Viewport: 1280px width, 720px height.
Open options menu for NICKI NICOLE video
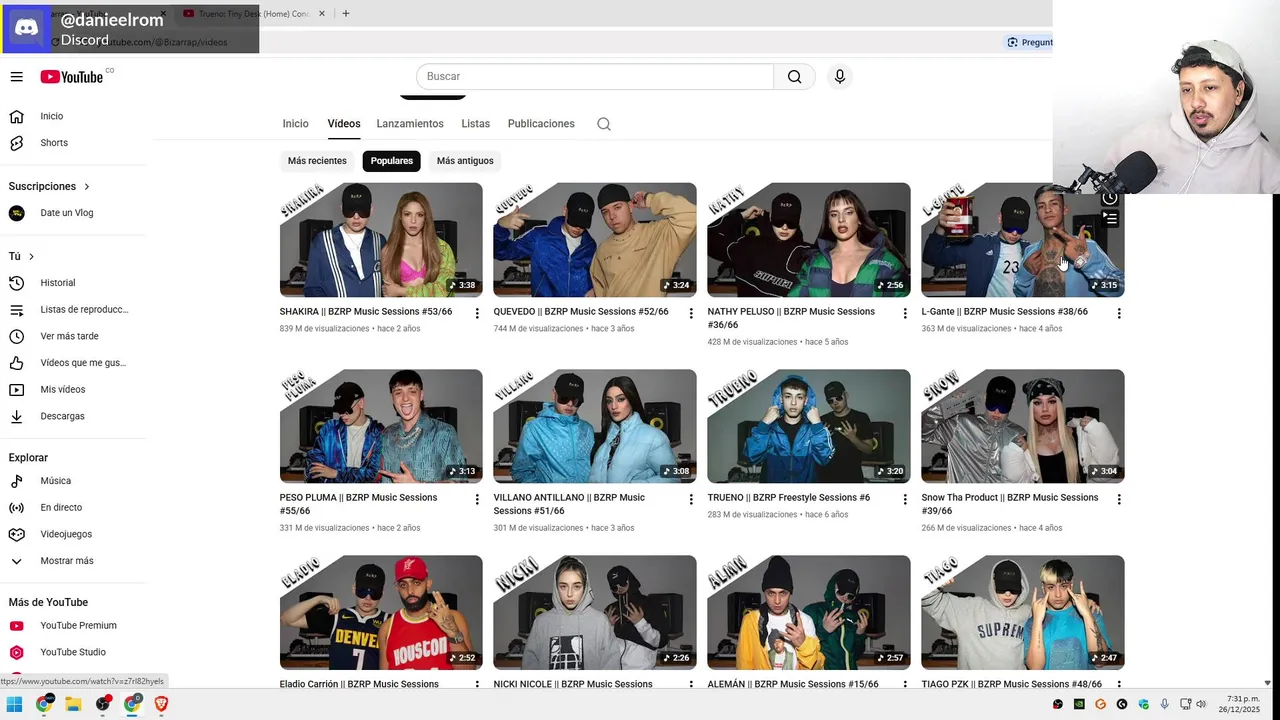click(691, 684)
